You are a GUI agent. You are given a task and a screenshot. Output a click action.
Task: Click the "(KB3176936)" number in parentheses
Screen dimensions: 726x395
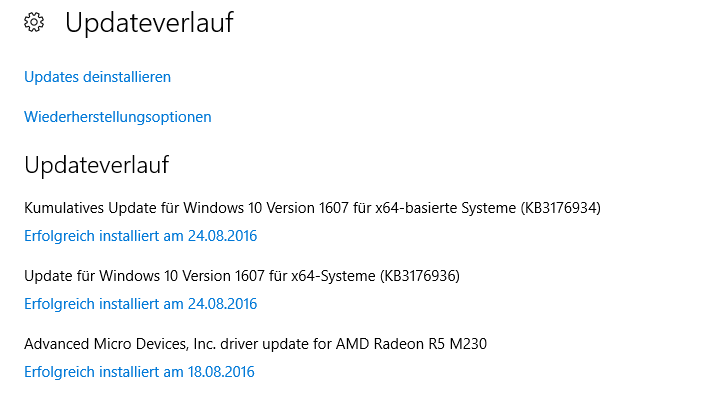419,276
